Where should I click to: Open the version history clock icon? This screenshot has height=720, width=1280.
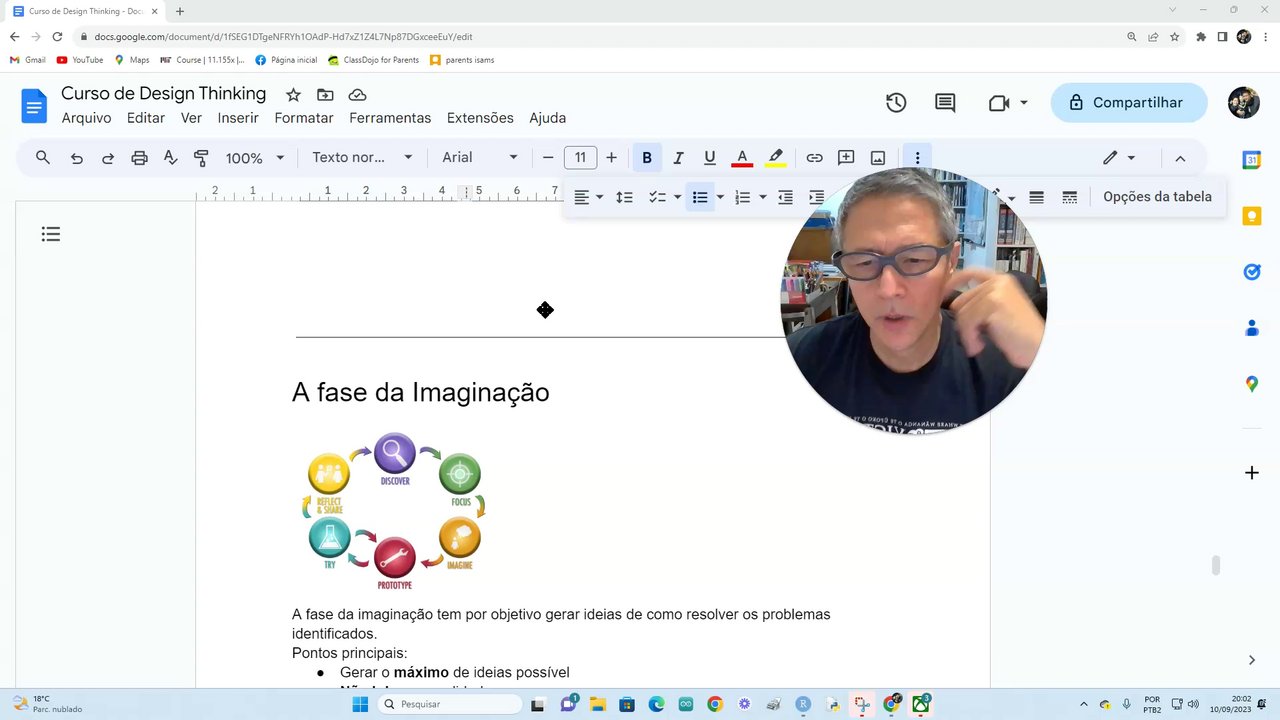[x=896, y=103]
